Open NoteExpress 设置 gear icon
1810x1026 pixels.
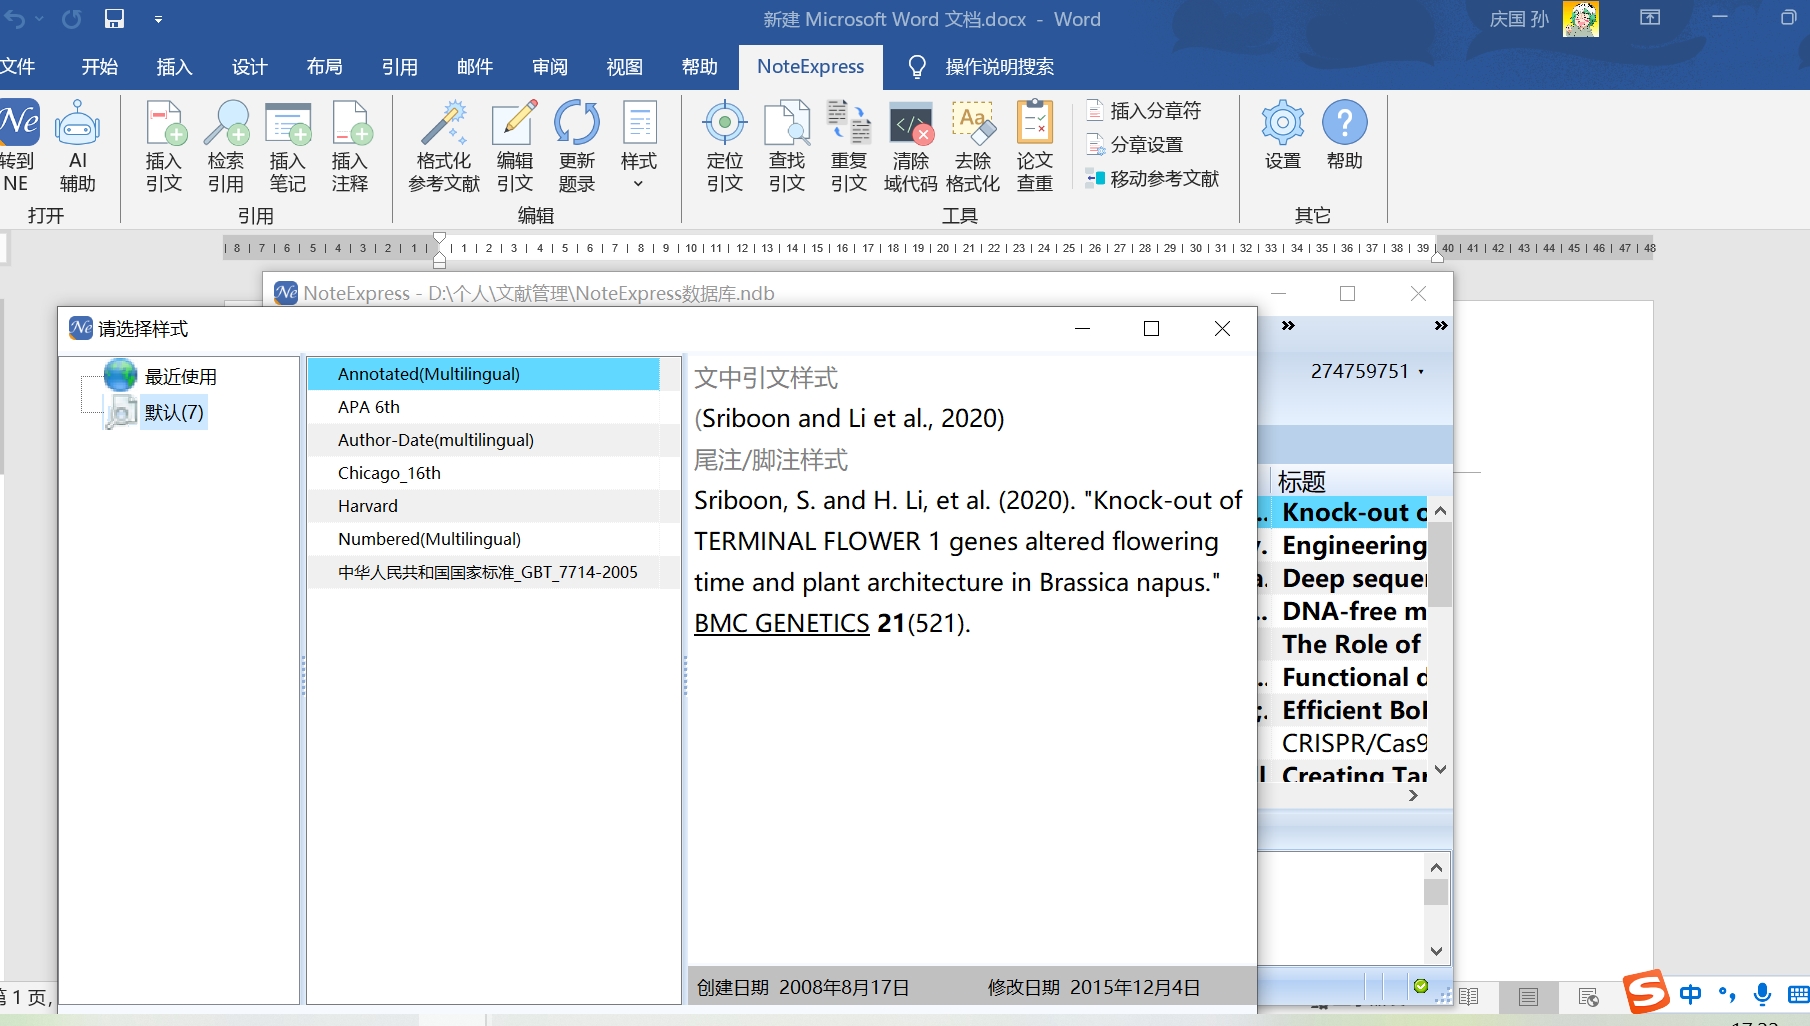tap(1283, 136)
